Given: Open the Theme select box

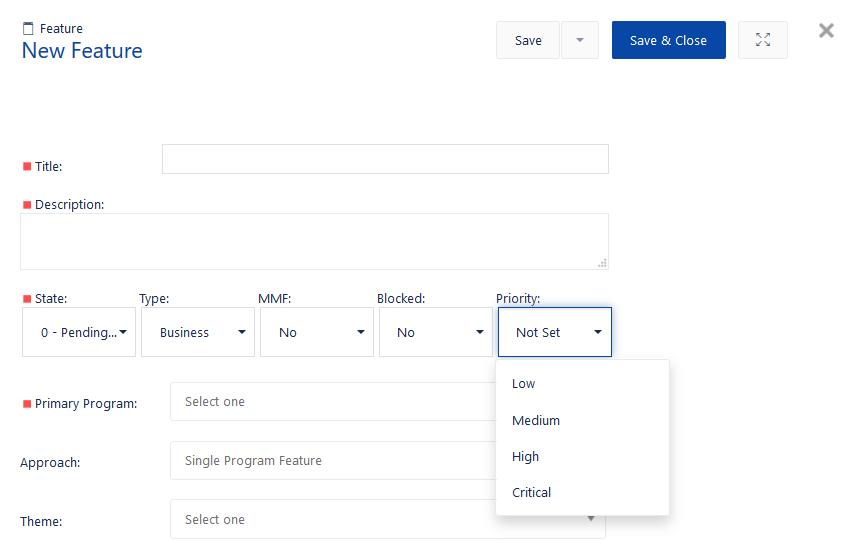Looking at the screenshot, I should click(387, 519).
